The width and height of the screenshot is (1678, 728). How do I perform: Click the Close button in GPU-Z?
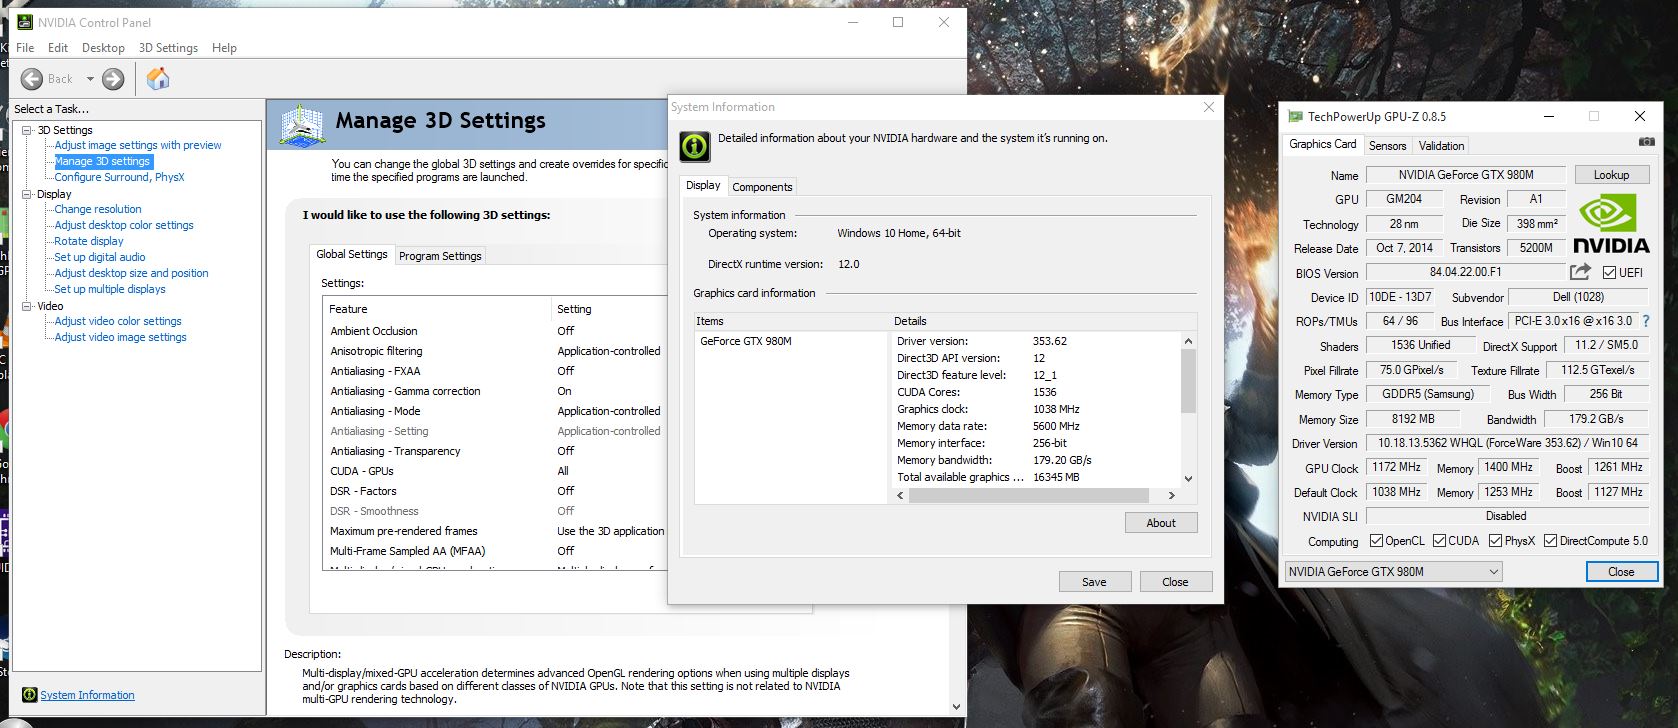(1621, 572)
